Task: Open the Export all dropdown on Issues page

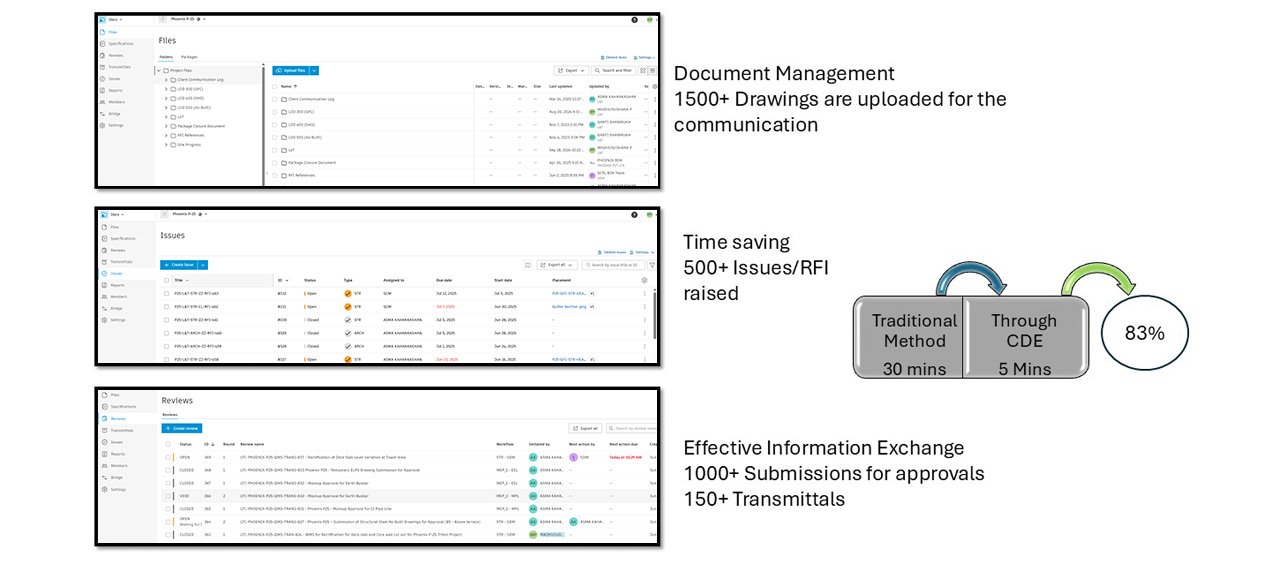Action: pyautogui.click(x=557, y=265)
